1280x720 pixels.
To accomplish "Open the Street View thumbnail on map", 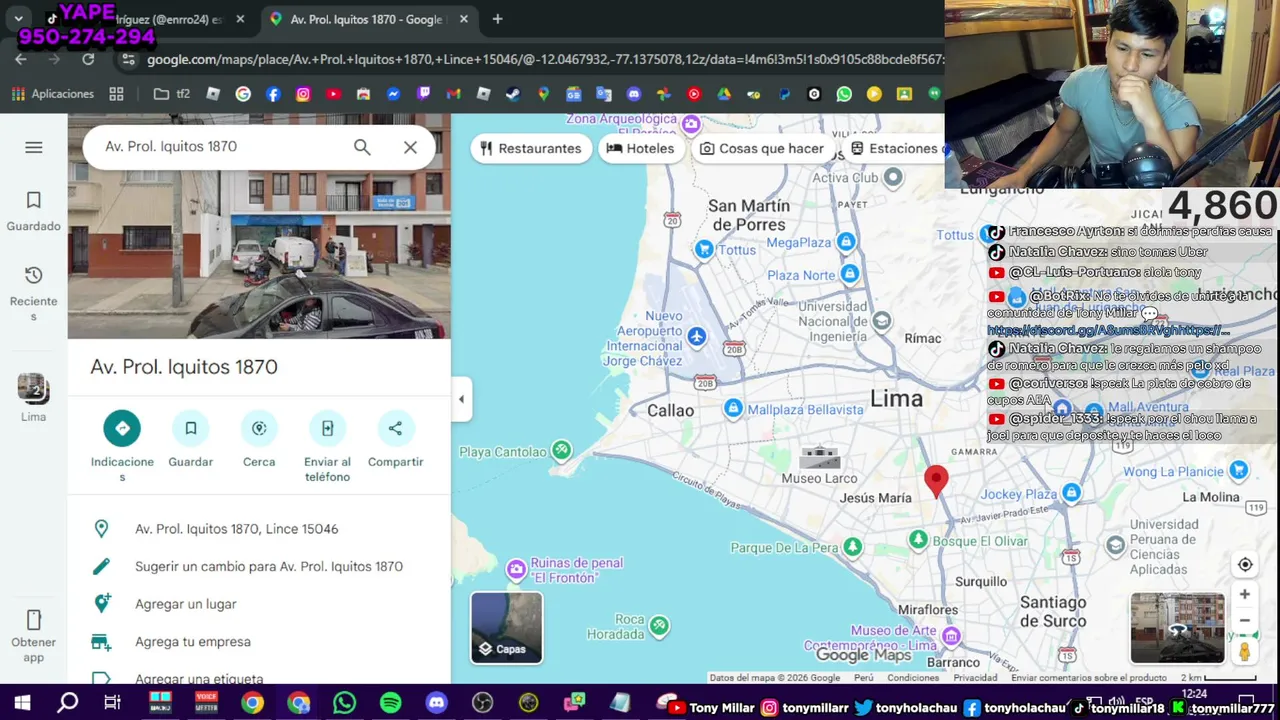I will point(1177,628).
